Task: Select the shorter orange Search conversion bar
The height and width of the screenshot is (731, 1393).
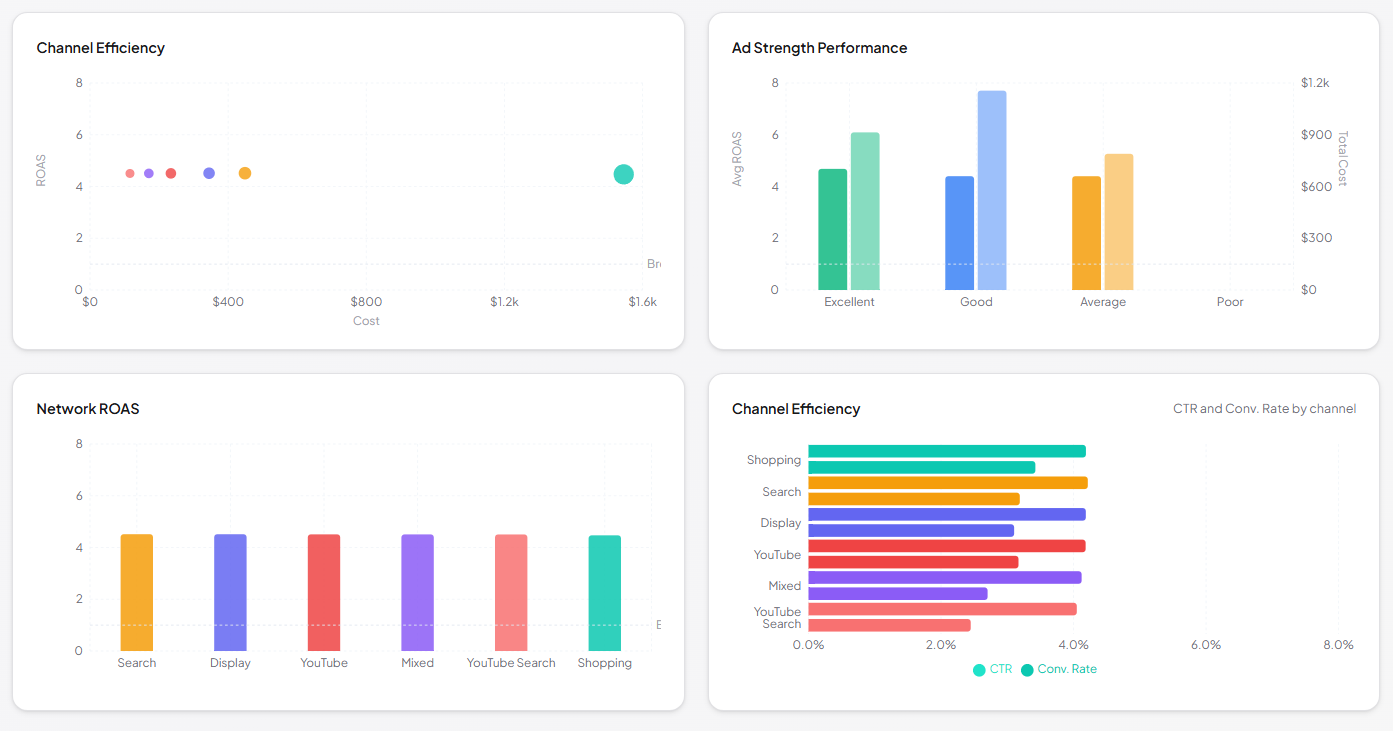Action: point(914,499)
